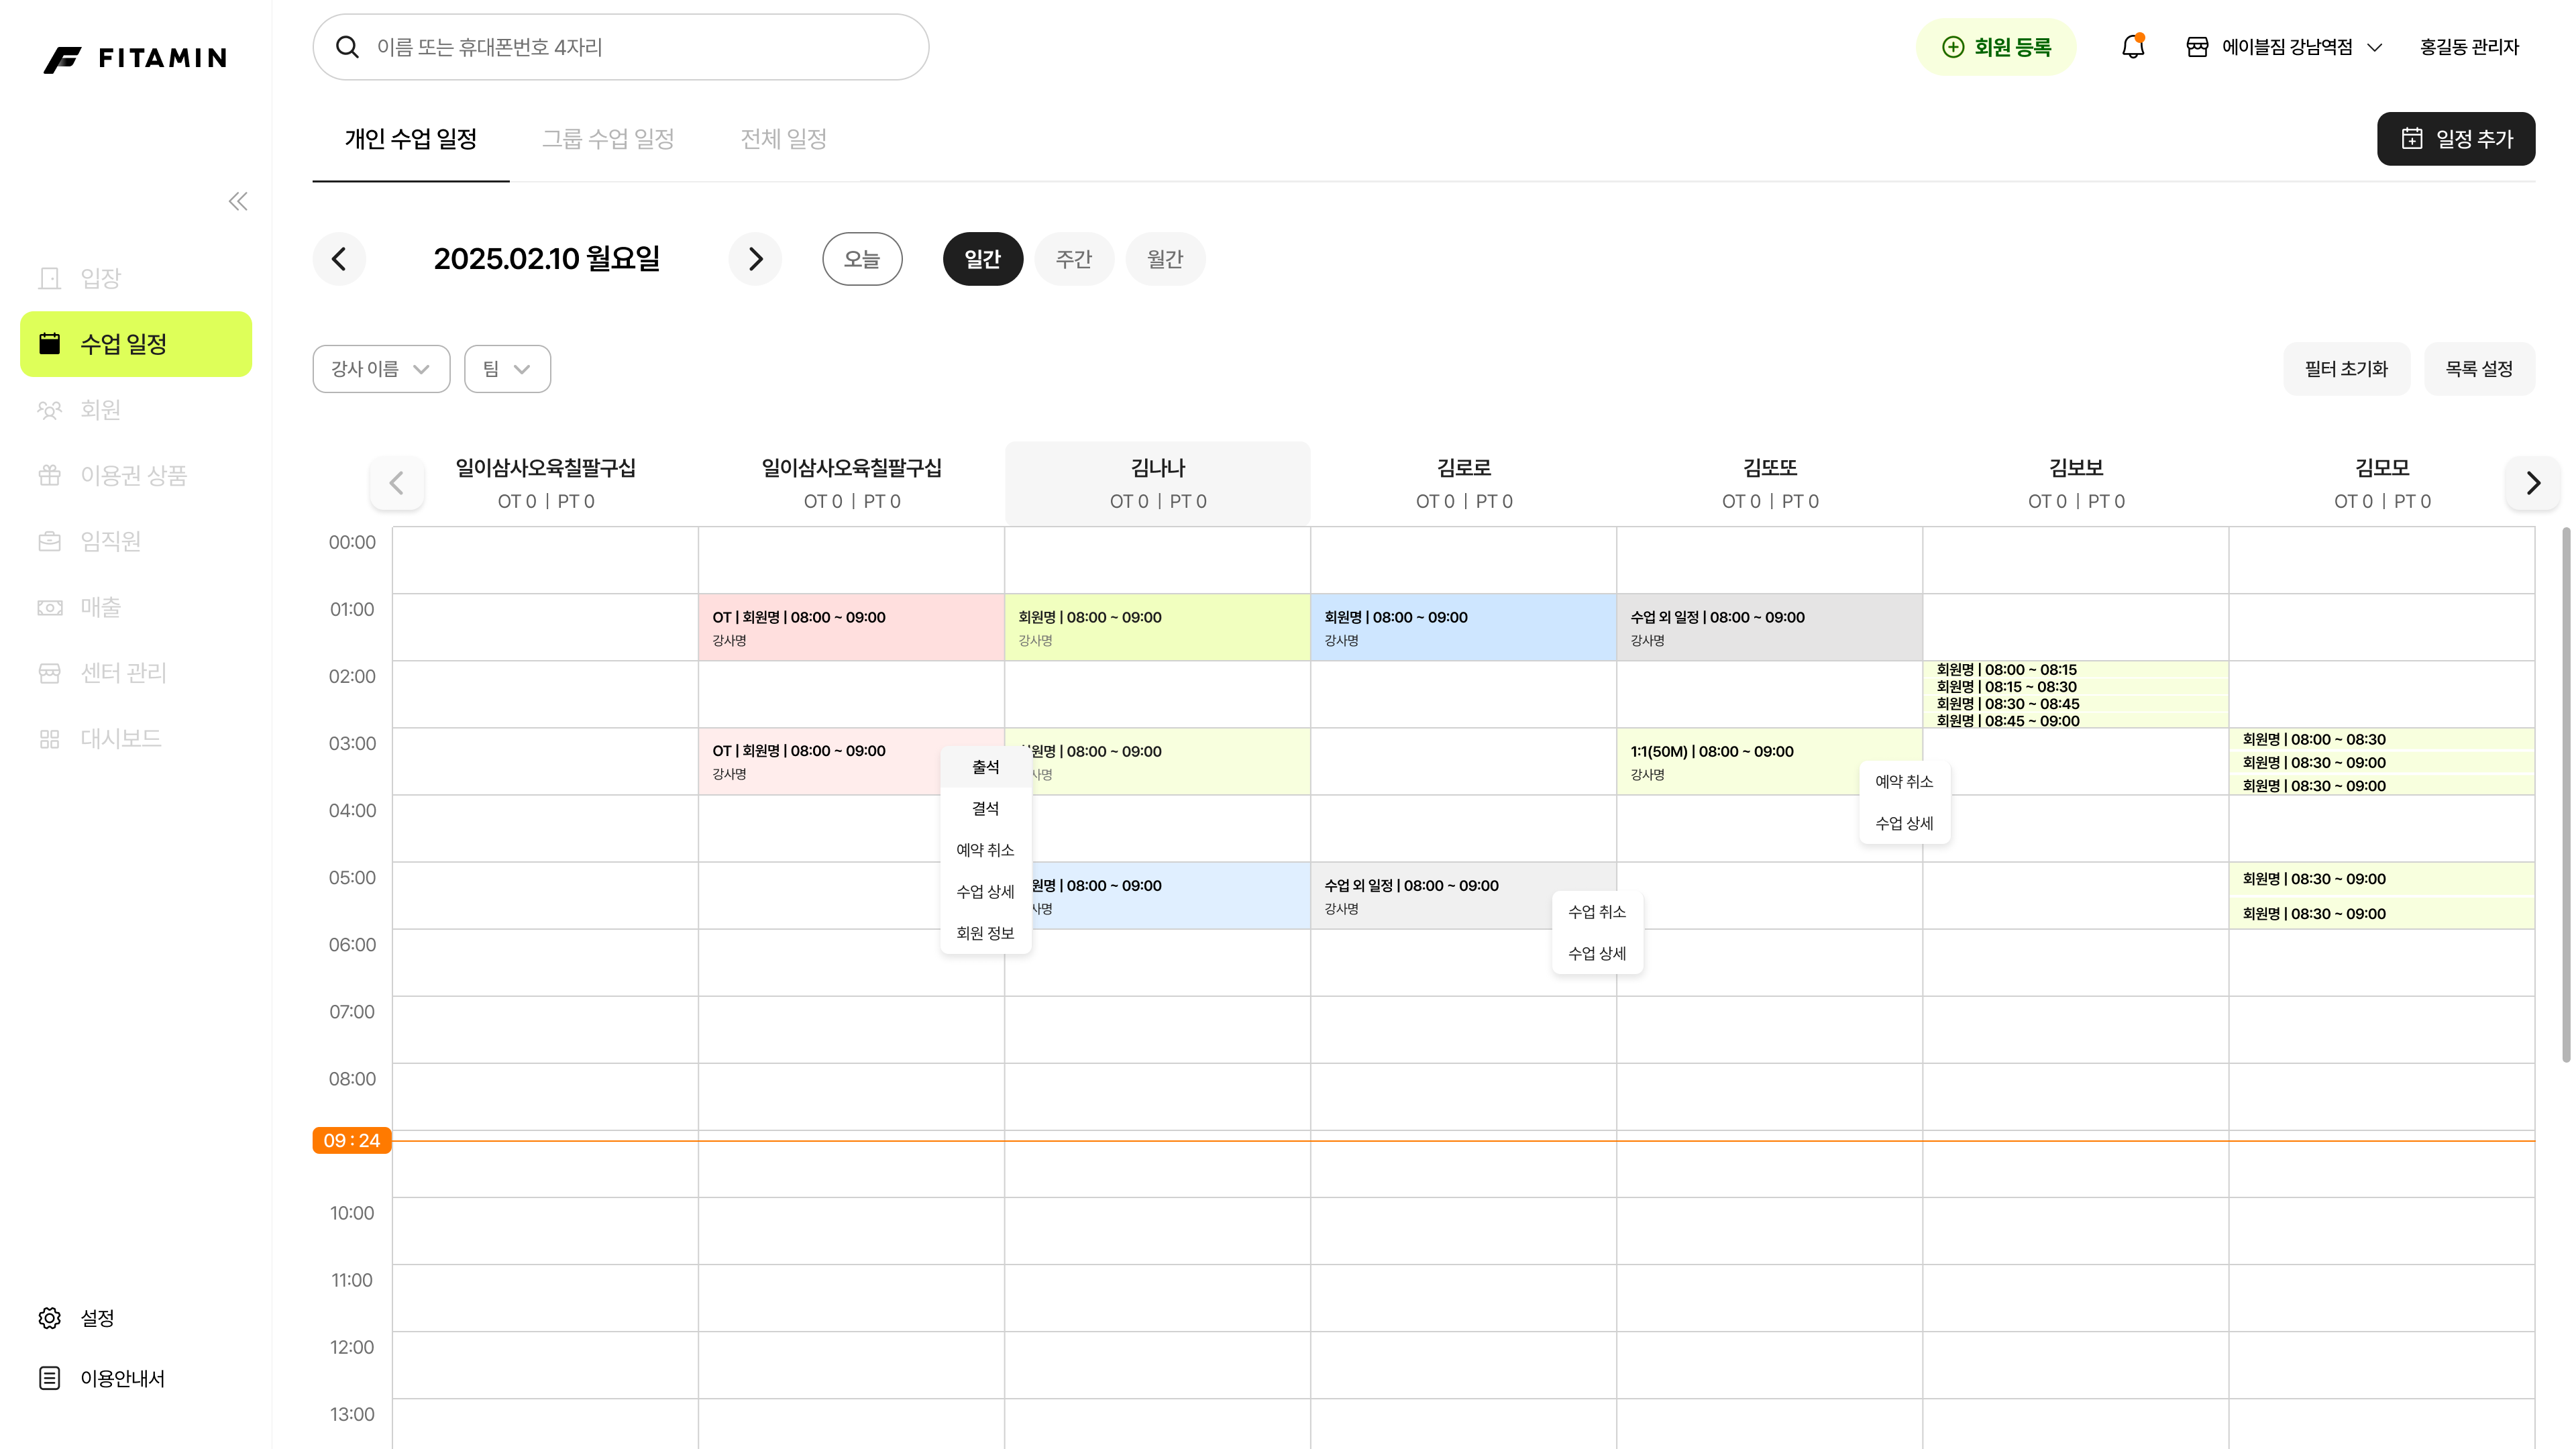
Task: Open 이용안내서 guide document icon
Action: [50, 1378]
